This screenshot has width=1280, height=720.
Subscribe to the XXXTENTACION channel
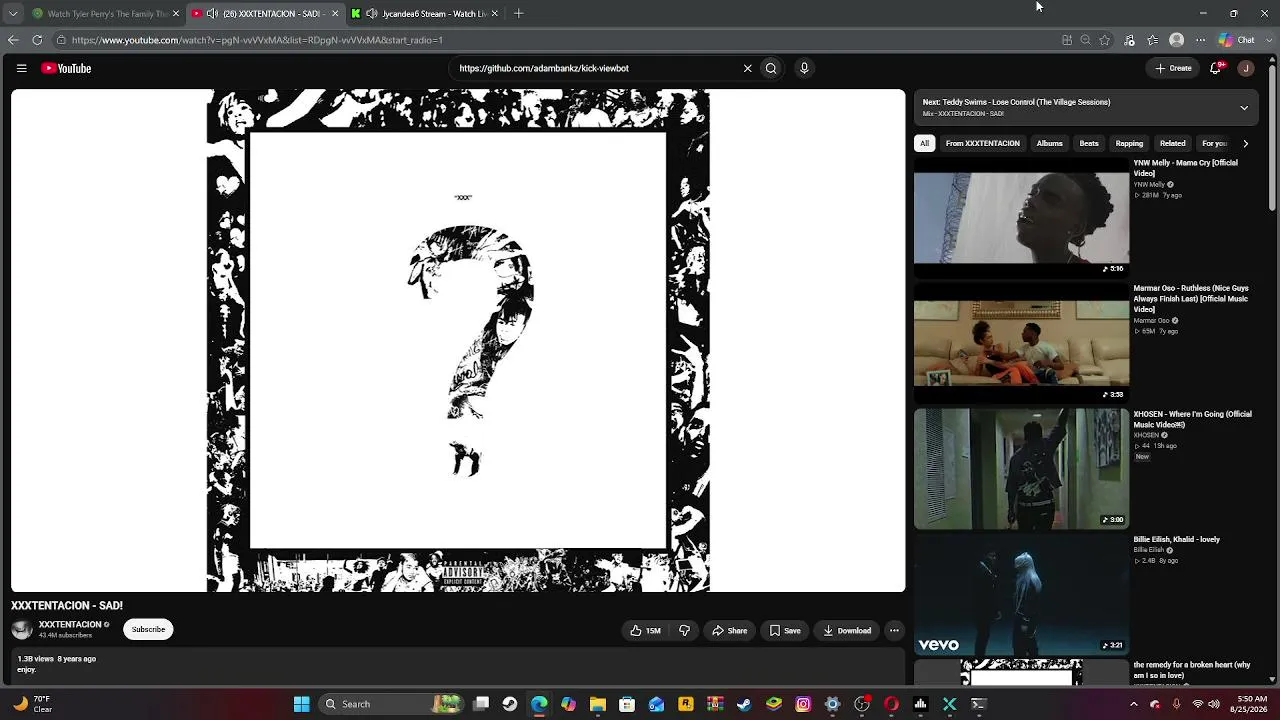(x=148, y=629)
